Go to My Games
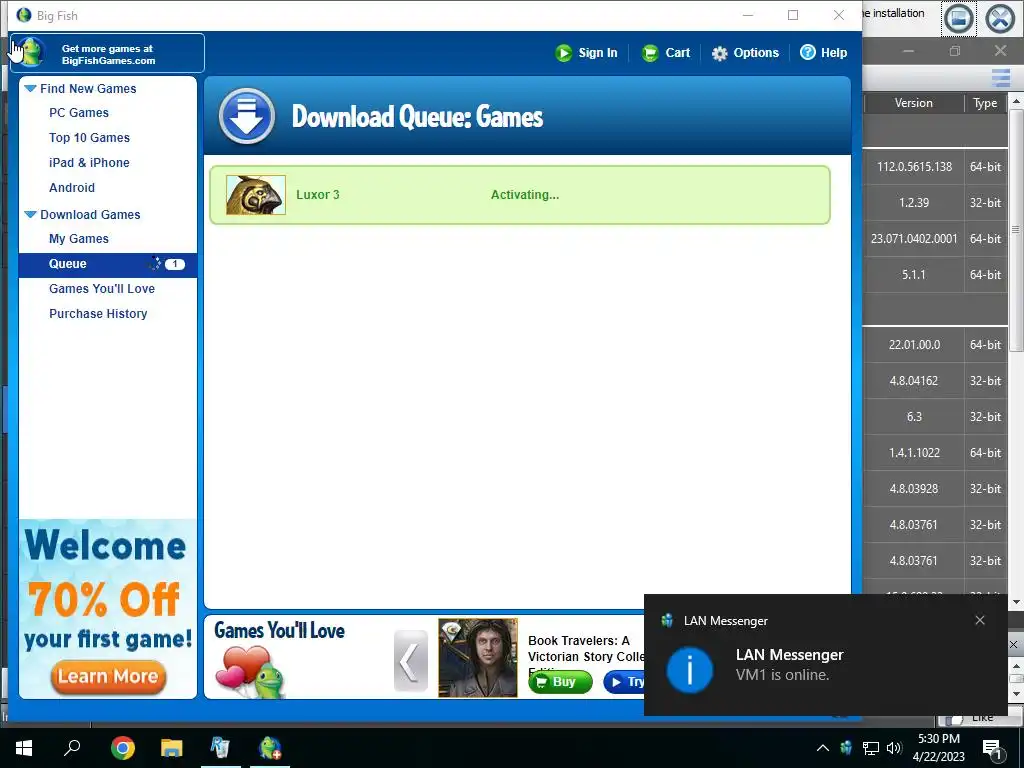 [x=78, y=239]
